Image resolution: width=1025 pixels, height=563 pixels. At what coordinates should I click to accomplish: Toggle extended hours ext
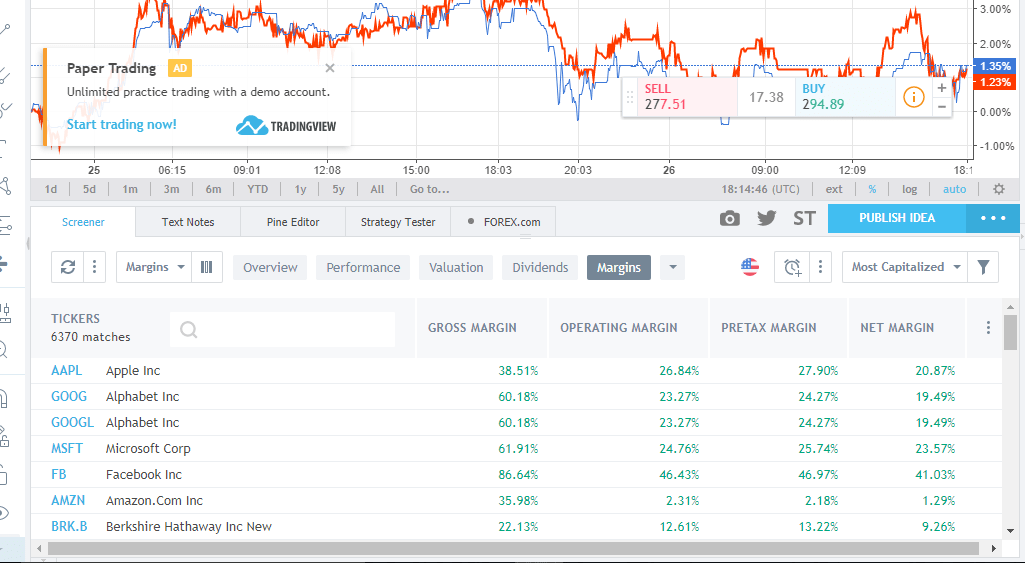click(x=833, y=189)
